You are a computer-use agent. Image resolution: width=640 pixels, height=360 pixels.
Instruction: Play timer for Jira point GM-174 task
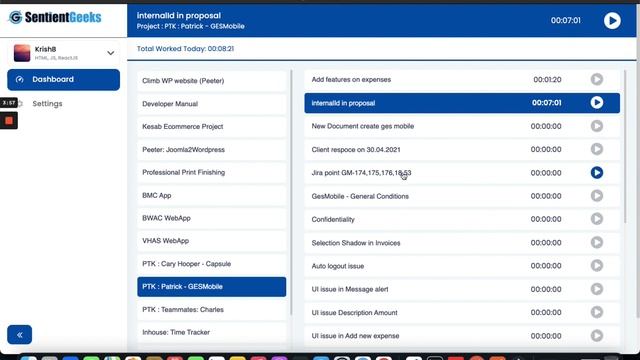(x=597, y=173)
